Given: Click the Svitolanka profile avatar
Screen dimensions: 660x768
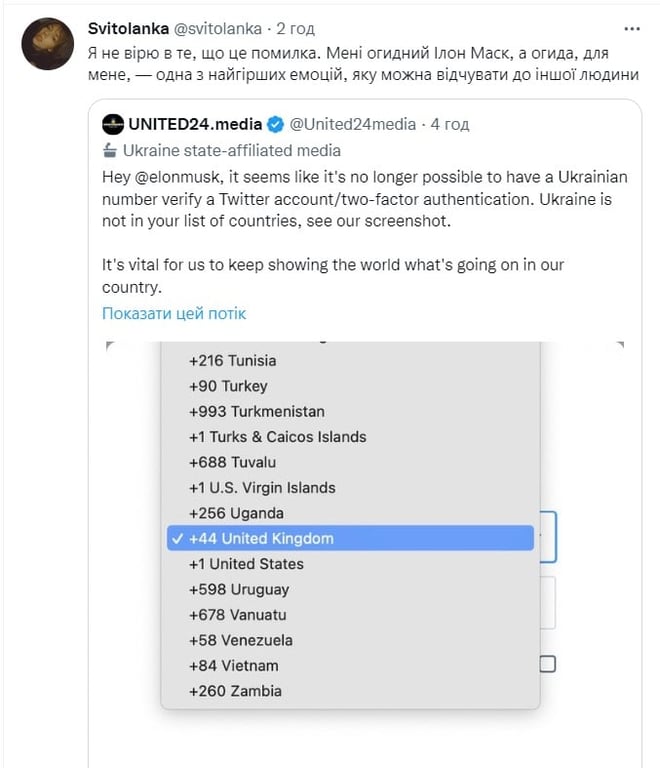Looking at the screenshot, I should [46, 43].
